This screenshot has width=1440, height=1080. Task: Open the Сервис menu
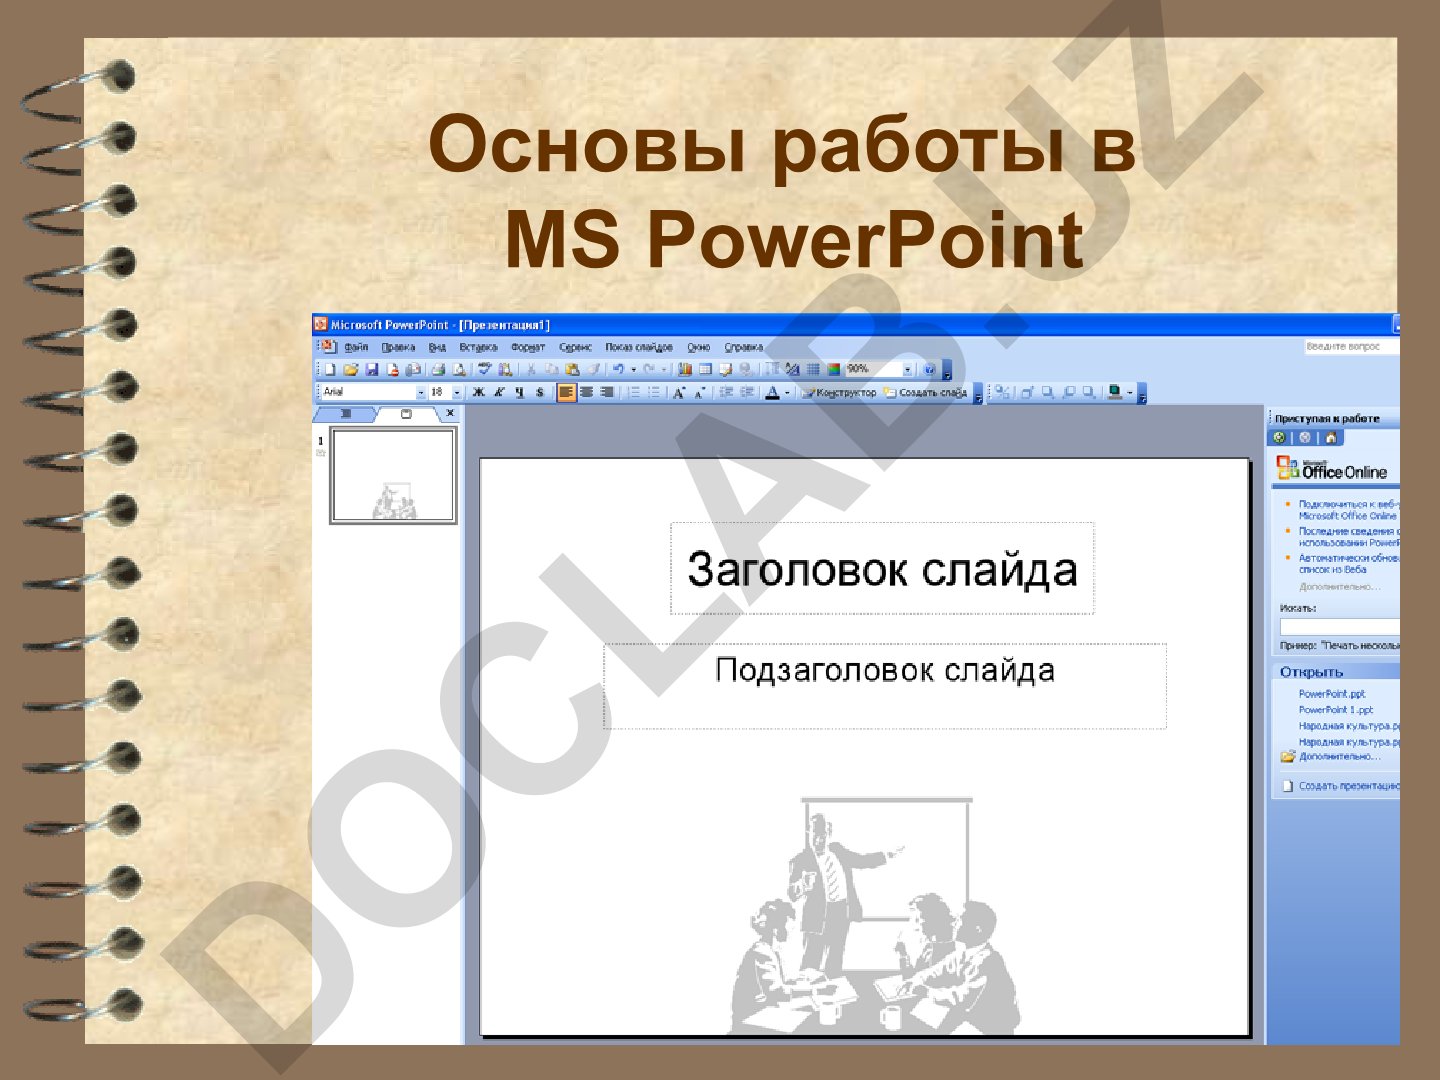[575, 347]
